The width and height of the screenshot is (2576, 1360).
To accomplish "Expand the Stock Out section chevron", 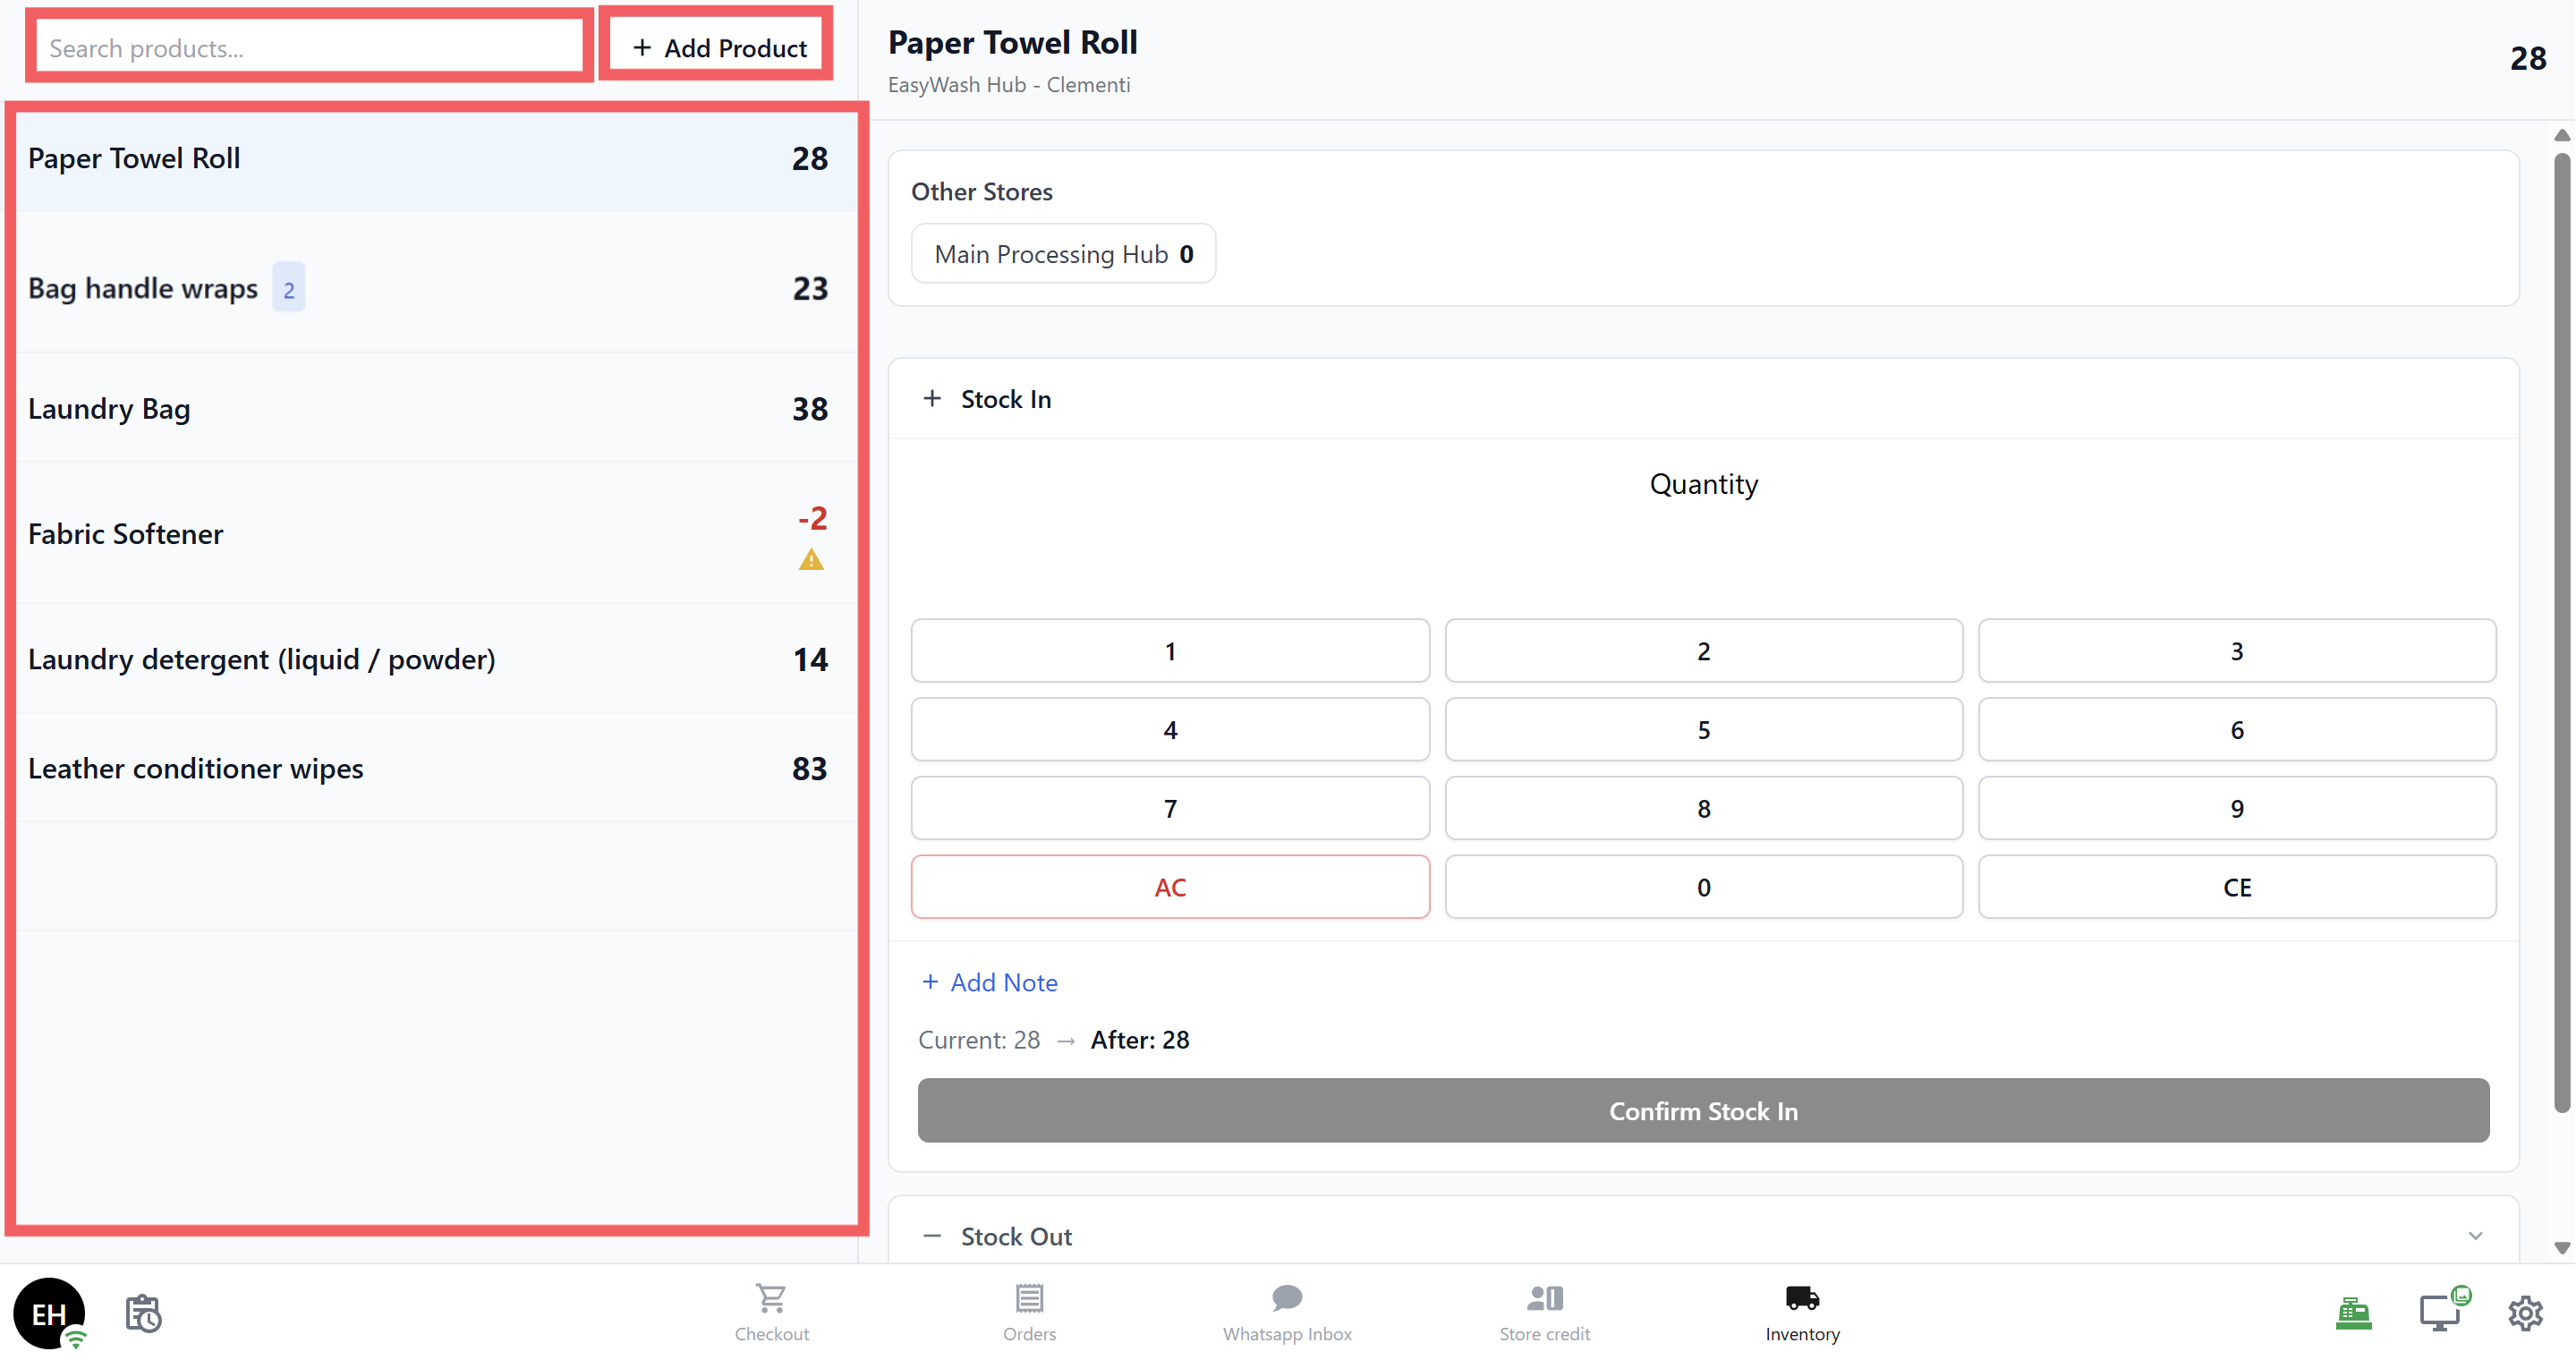I will click(2475, 1236).
